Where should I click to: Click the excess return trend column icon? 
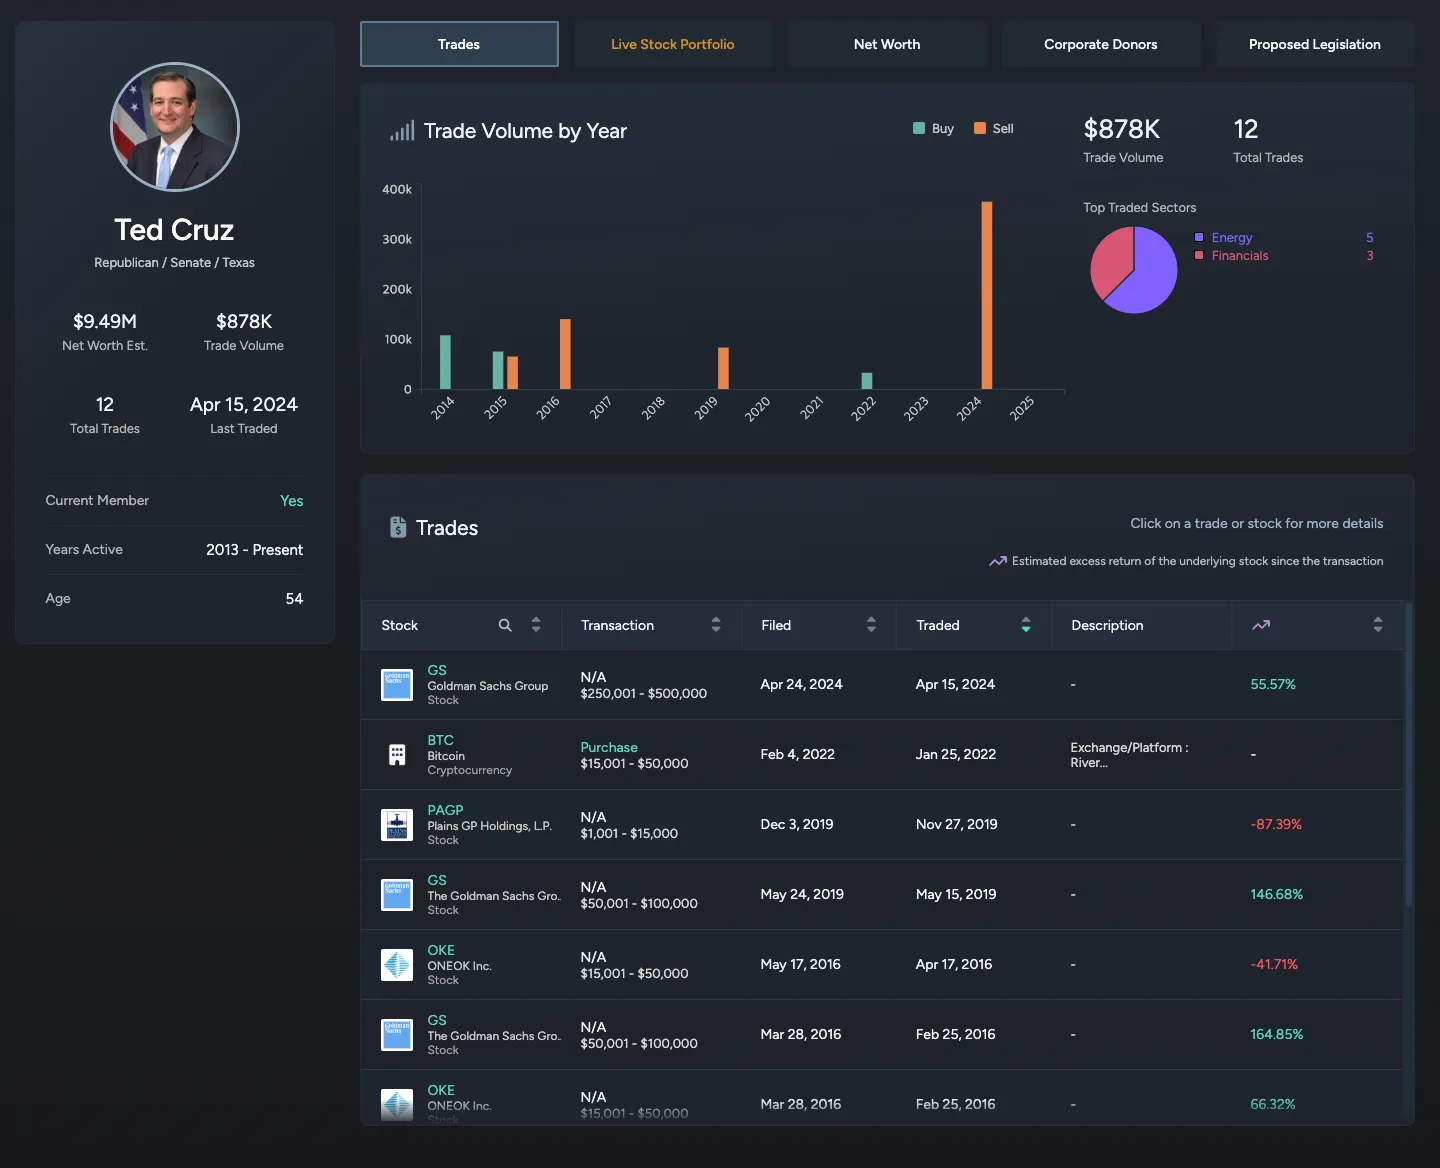1261,625
